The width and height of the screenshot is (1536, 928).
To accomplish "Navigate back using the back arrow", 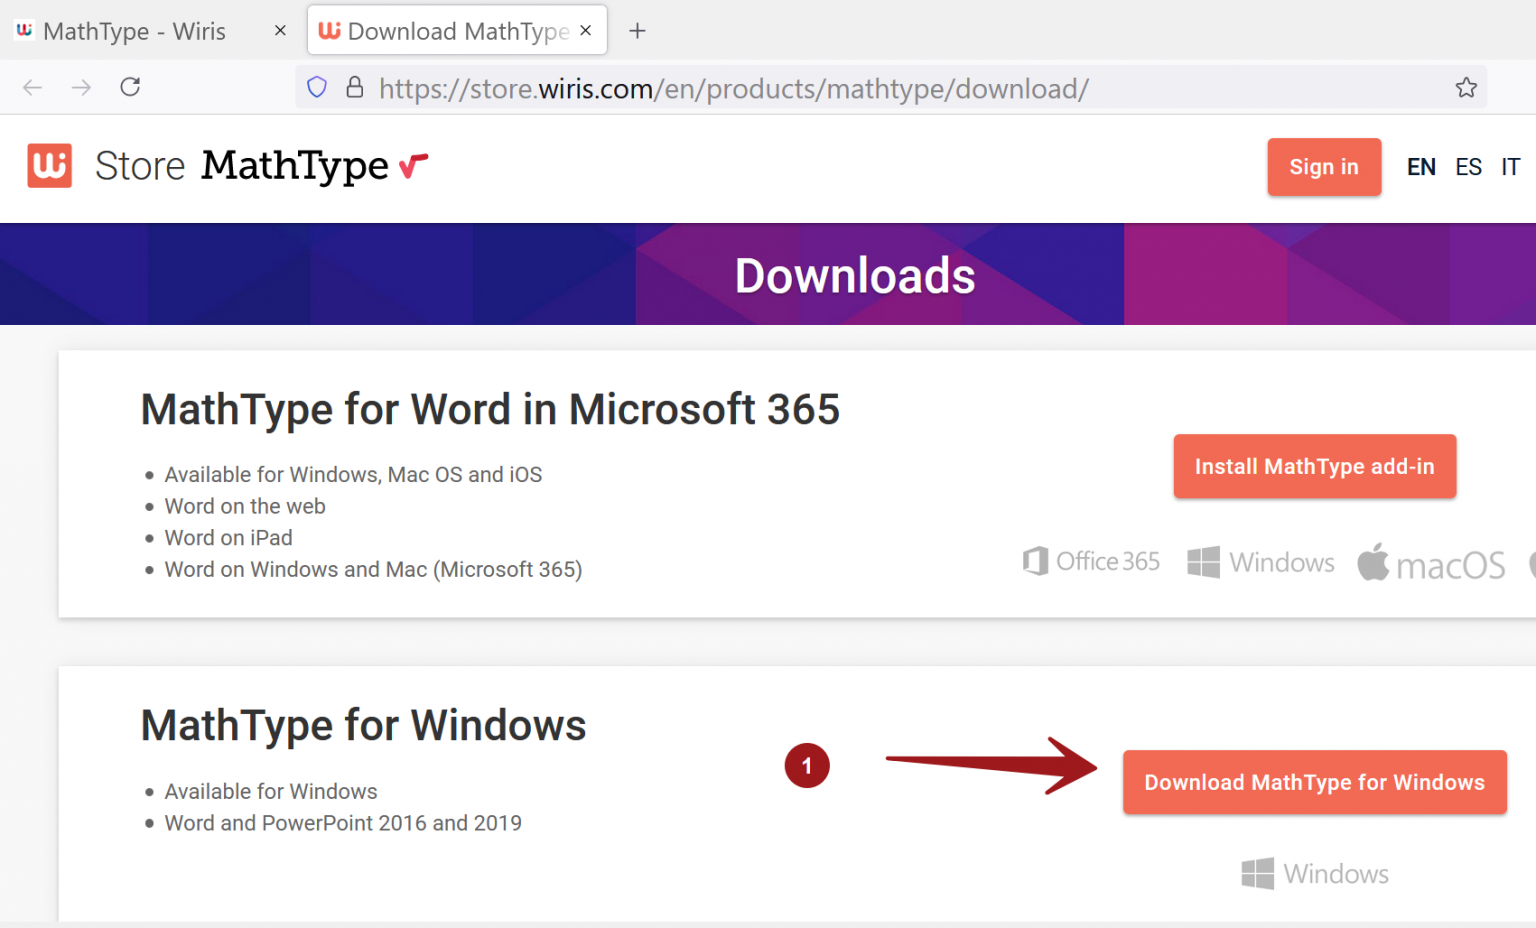I will click(32, 88).
